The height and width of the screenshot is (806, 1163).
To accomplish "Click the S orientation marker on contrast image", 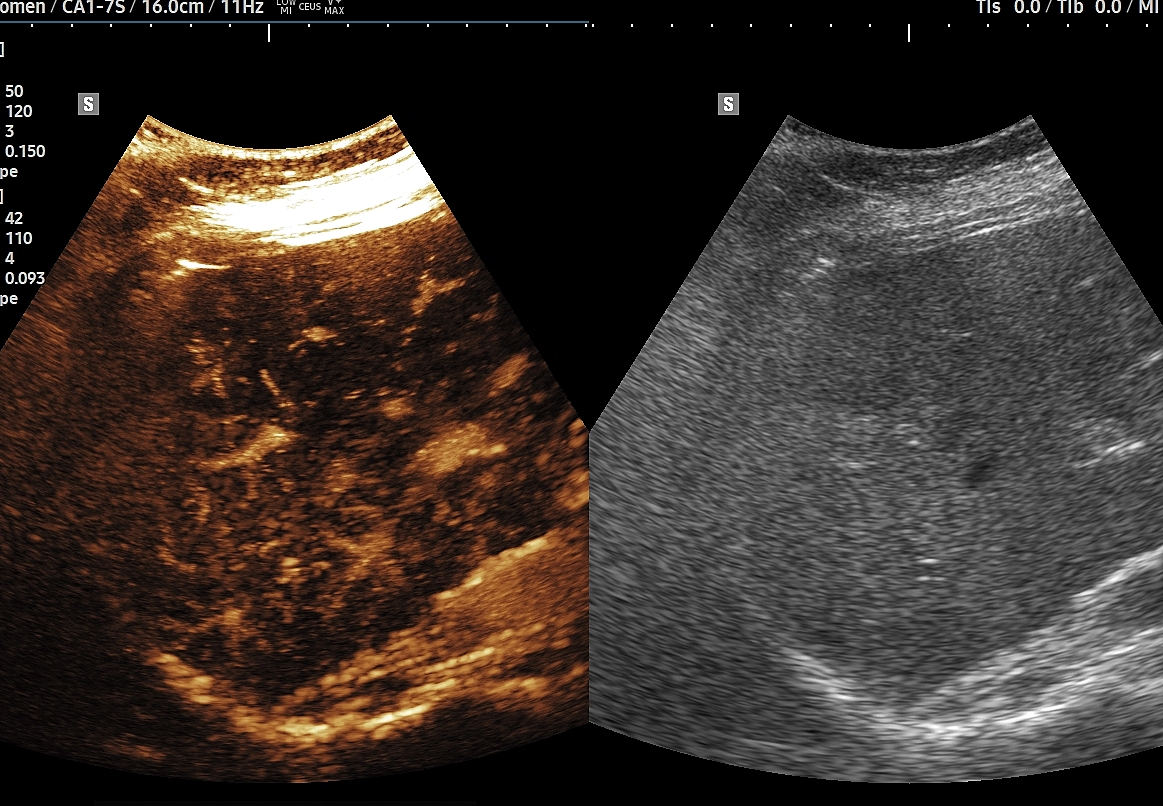I will click(88, 105).
